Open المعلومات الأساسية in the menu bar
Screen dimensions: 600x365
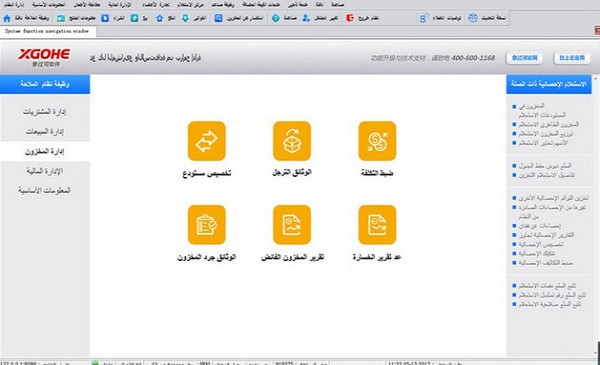click(x=49, y=5)
